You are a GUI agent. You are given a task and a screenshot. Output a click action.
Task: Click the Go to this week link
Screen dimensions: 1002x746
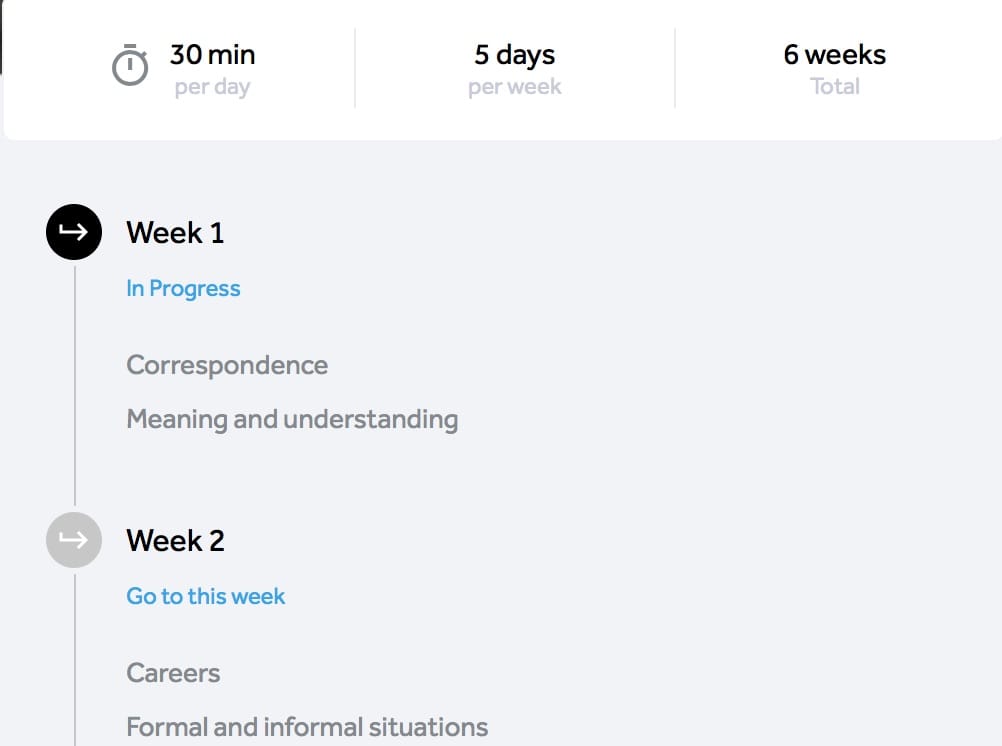point(205,597)
